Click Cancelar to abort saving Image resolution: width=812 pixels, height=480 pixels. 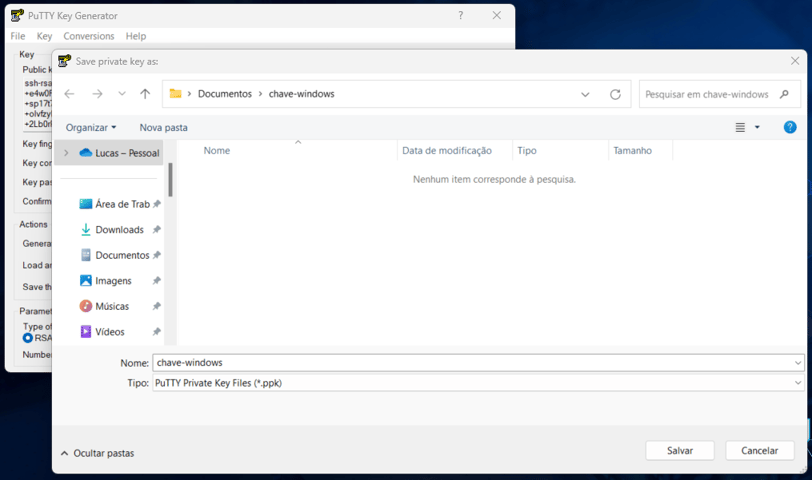pyautogui.click(x=760, y=450)
